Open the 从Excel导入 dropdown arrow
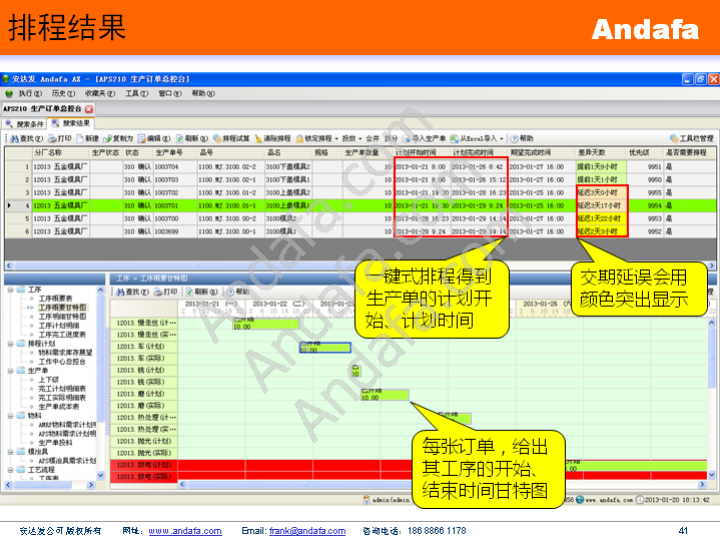Viewport: 720px width, 540px height. pos(501,139)
